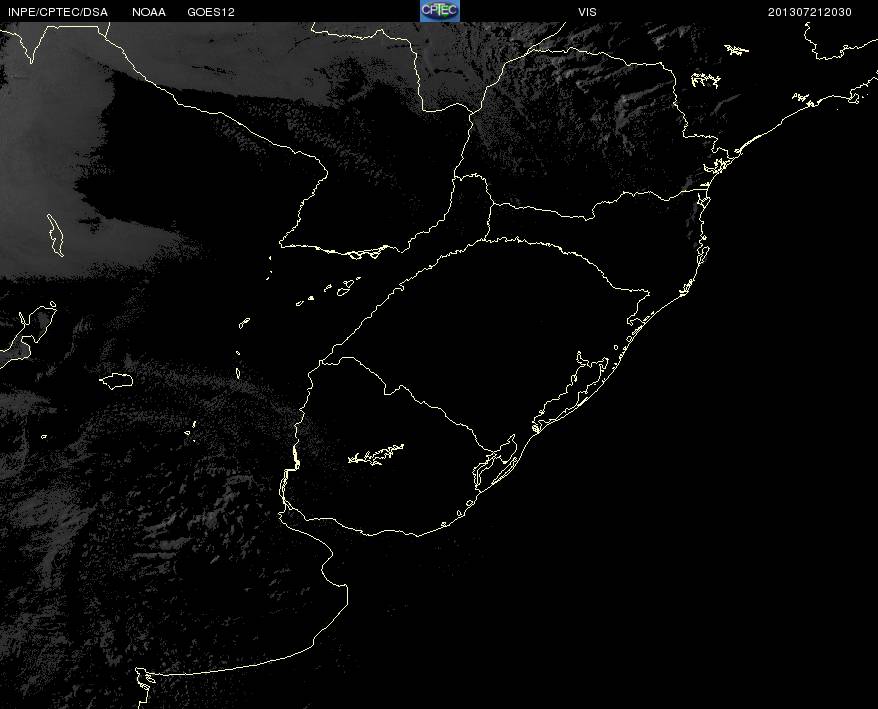Image resolution: width=878 pixels, height=709 pixels.
Task: Click the Lagoa Mirim outline on the Uruguay border
Action: pyautogui.click(x=495, y=462)
